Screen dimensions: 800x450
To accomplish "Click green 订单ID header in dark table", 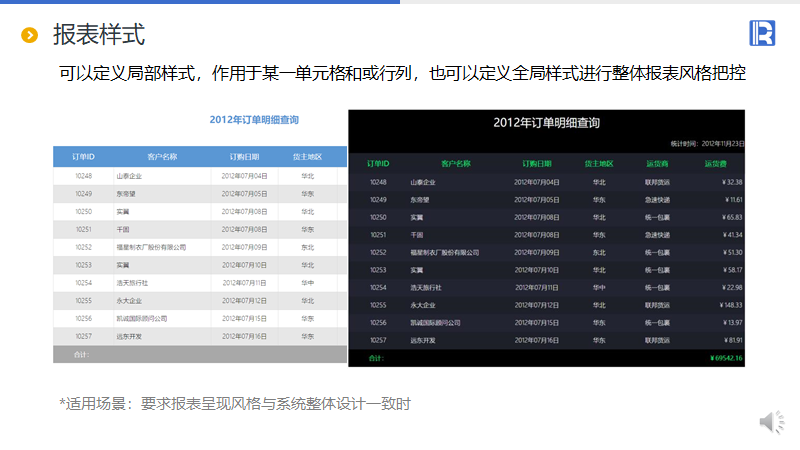I will pyautogui.click(x=378, y=164).
